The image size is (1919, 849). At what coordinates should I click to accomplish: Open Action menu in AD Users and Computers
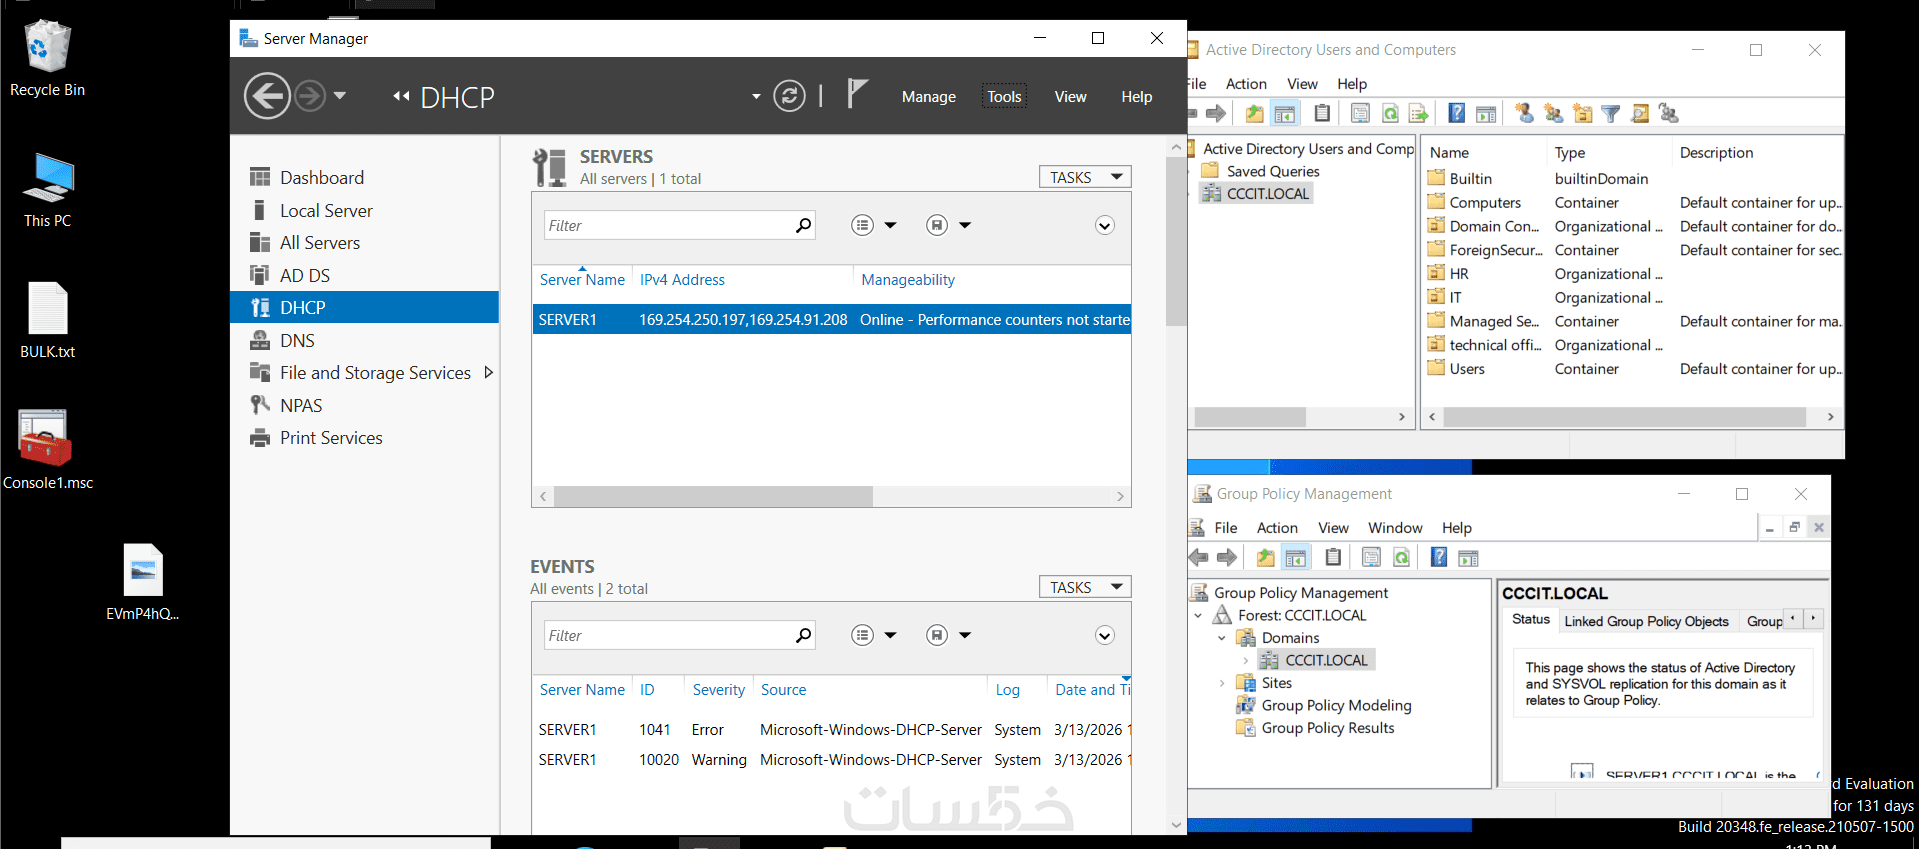[1246, 84]
